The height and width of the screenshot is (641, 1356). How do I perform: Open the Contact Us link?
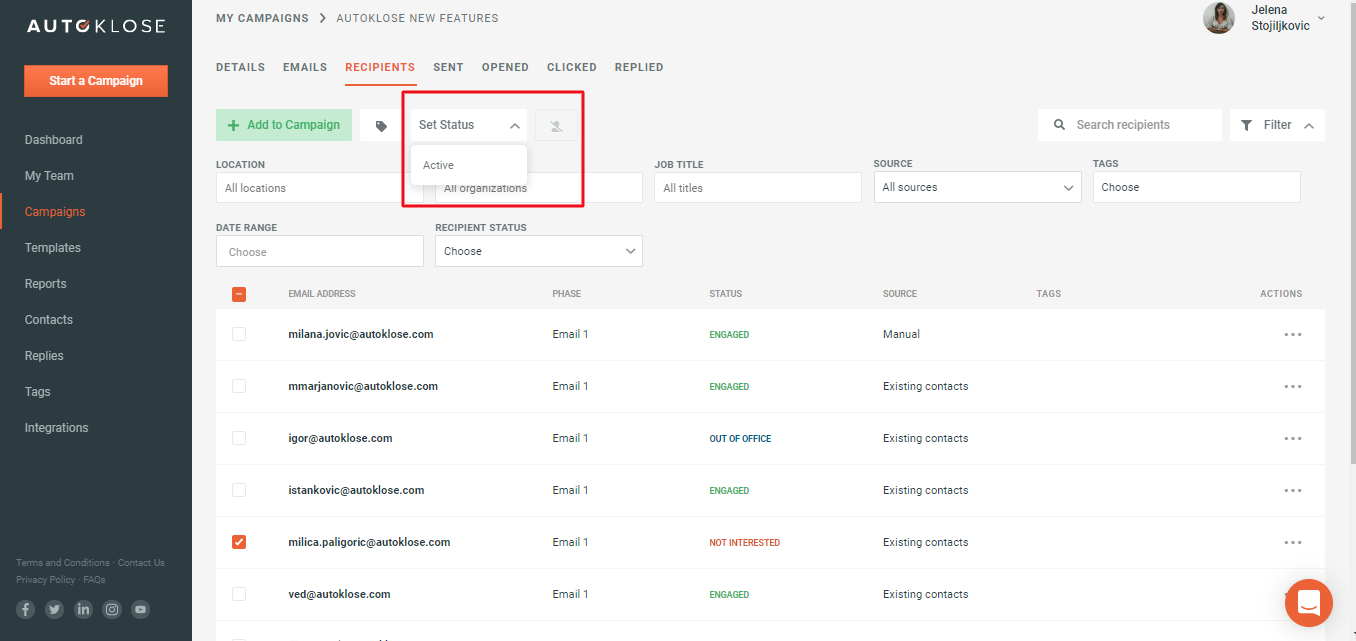pos(141,563)
